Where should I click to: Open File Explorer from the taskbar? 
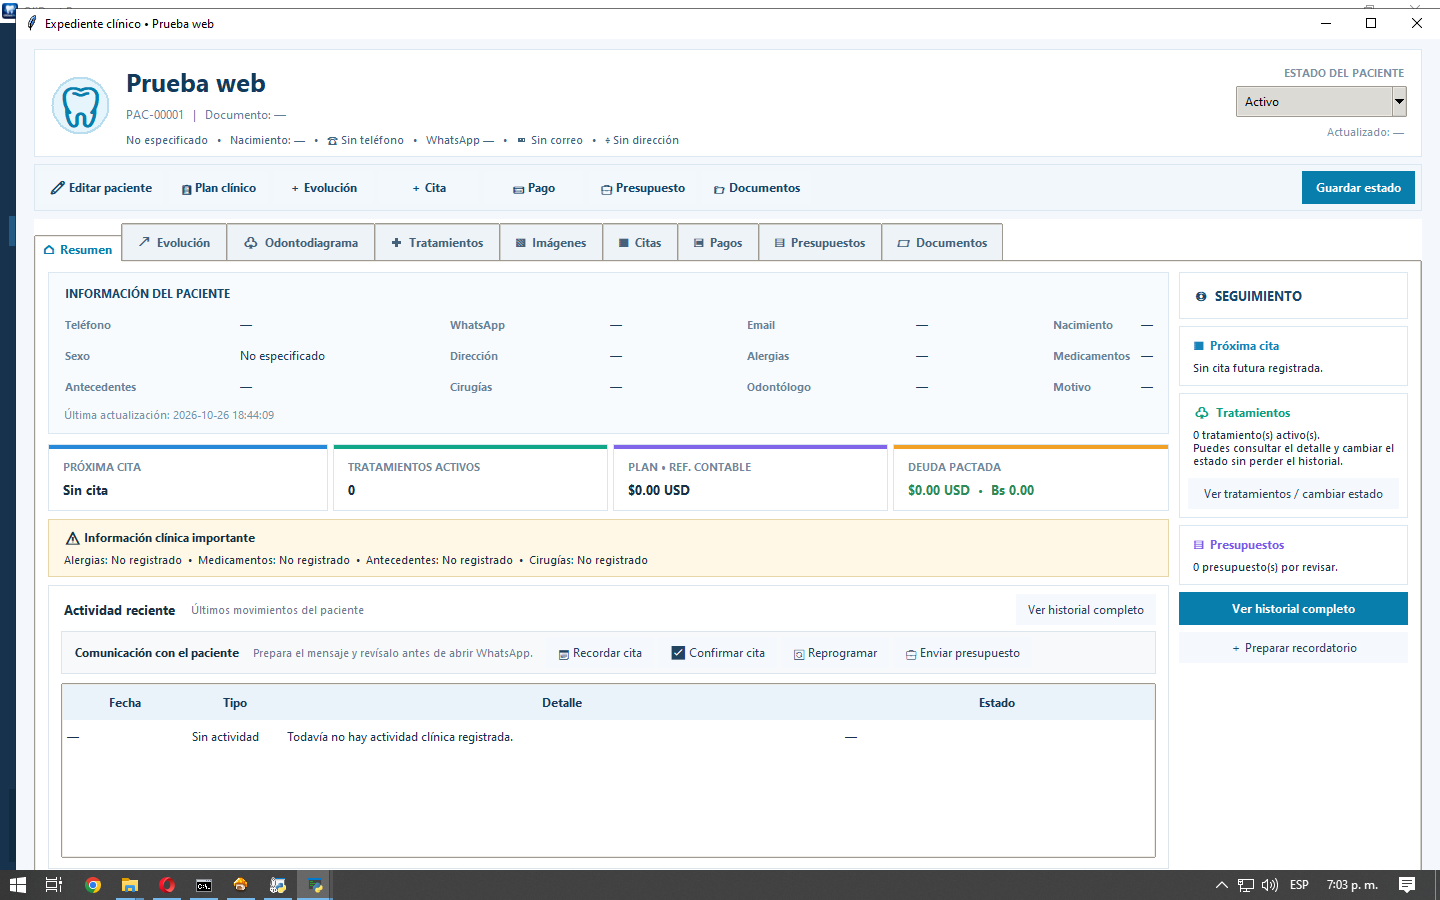pyautogui.click(x=130, y=885)
